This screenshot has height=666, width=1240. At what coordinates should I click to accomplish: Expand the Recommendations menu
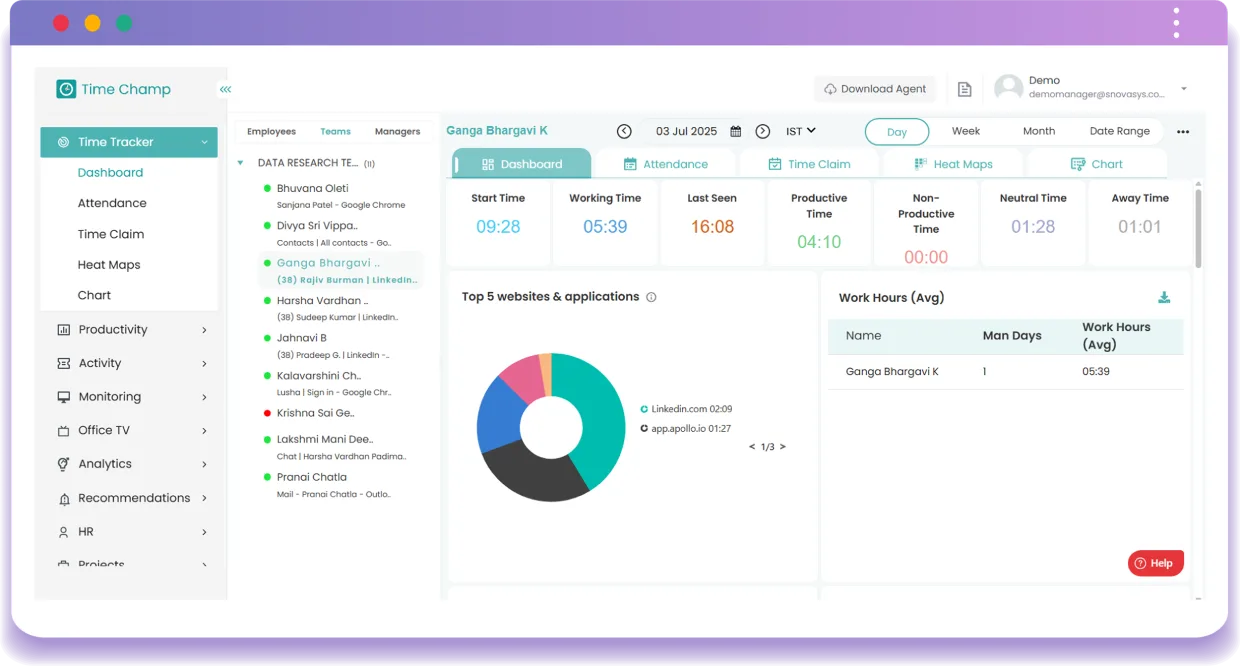(204, 498)
